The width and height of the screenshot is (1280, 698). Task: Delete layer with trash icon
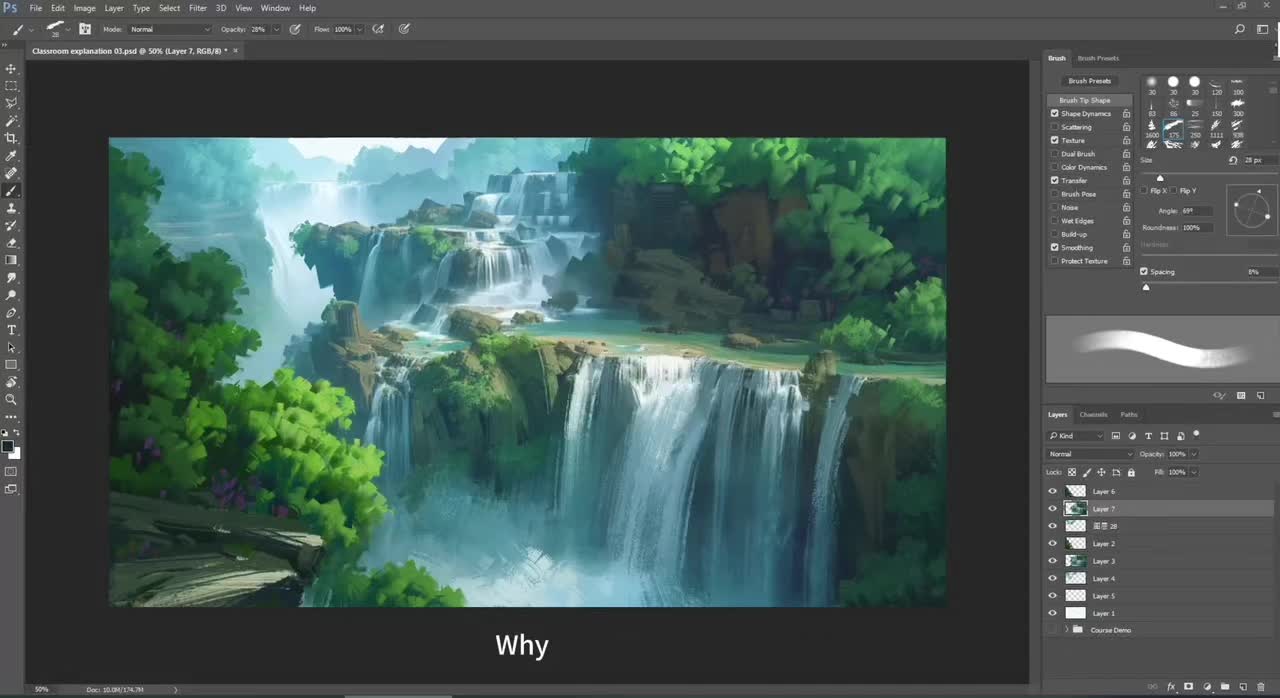[1261, 687]
